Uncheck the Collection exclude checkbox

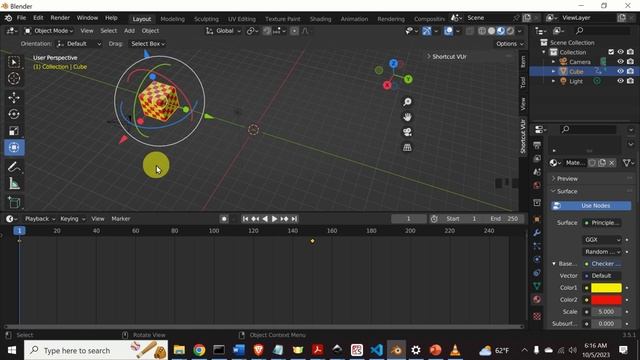611,52
